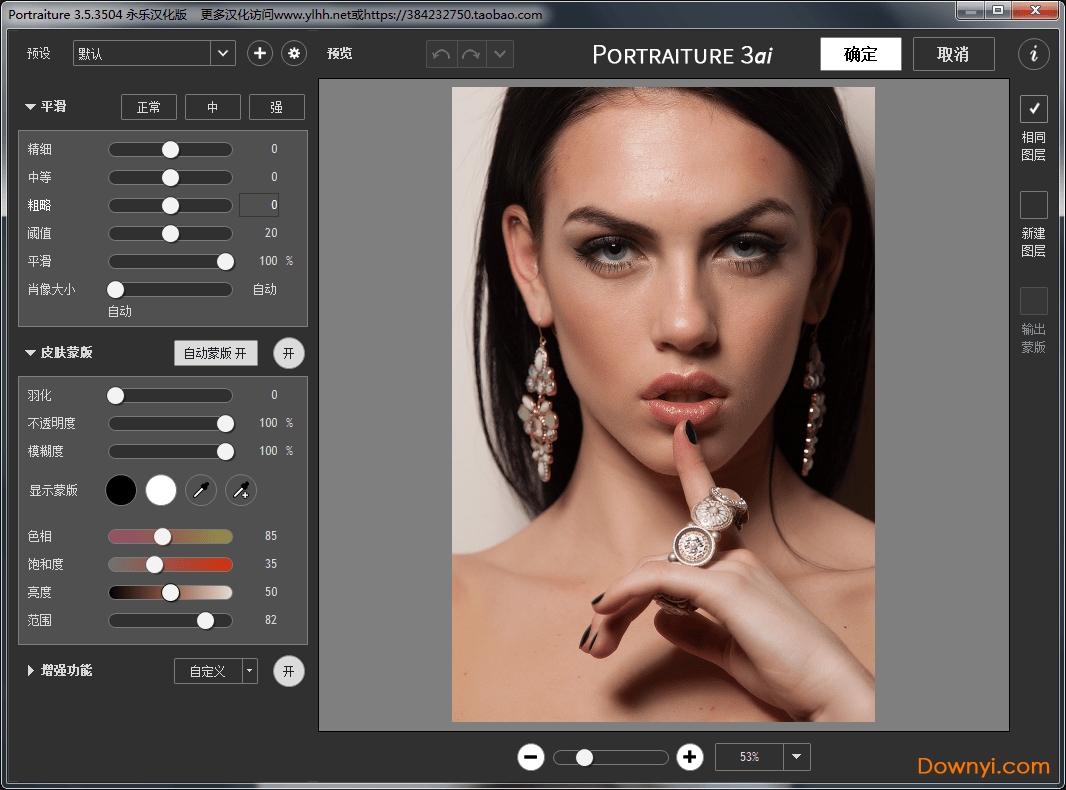Open preset settings gear icon
Screen dimensions: 1066x790
pos(294,53)
